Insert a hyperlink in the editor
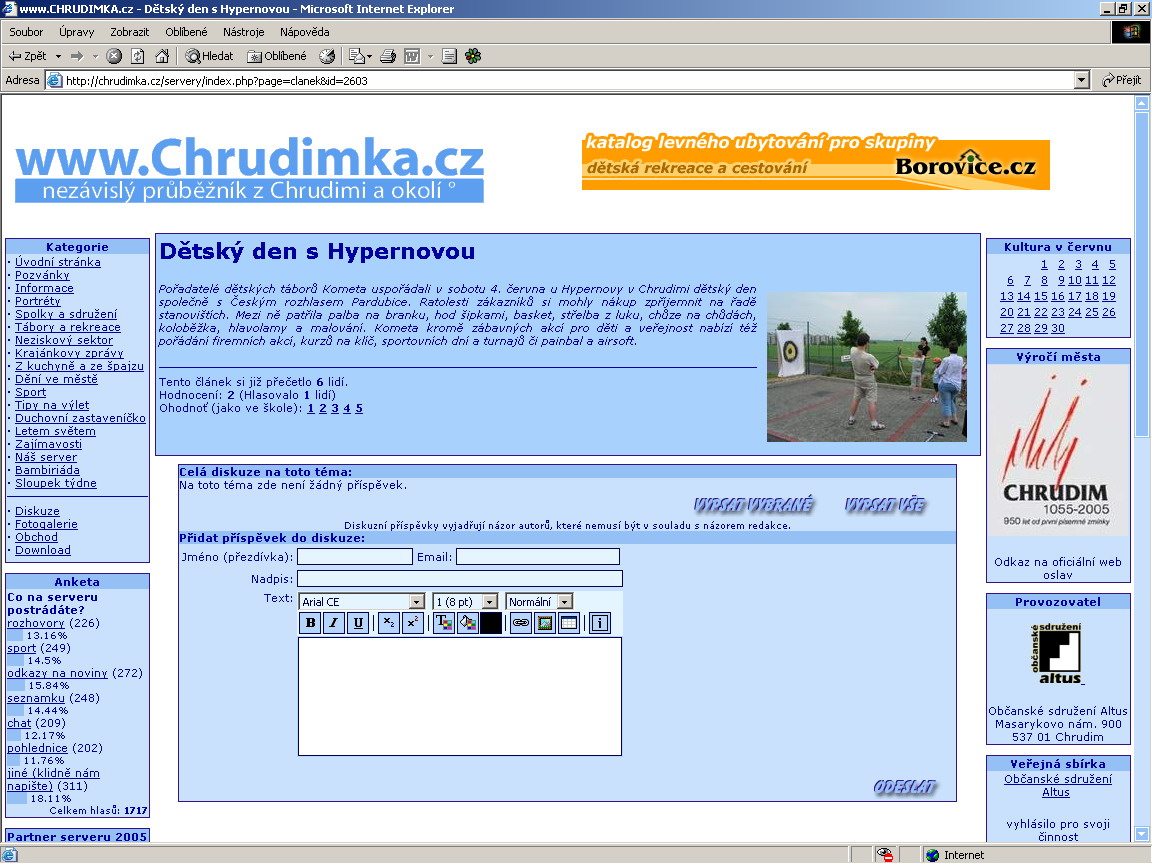 (x=521, y=623)
